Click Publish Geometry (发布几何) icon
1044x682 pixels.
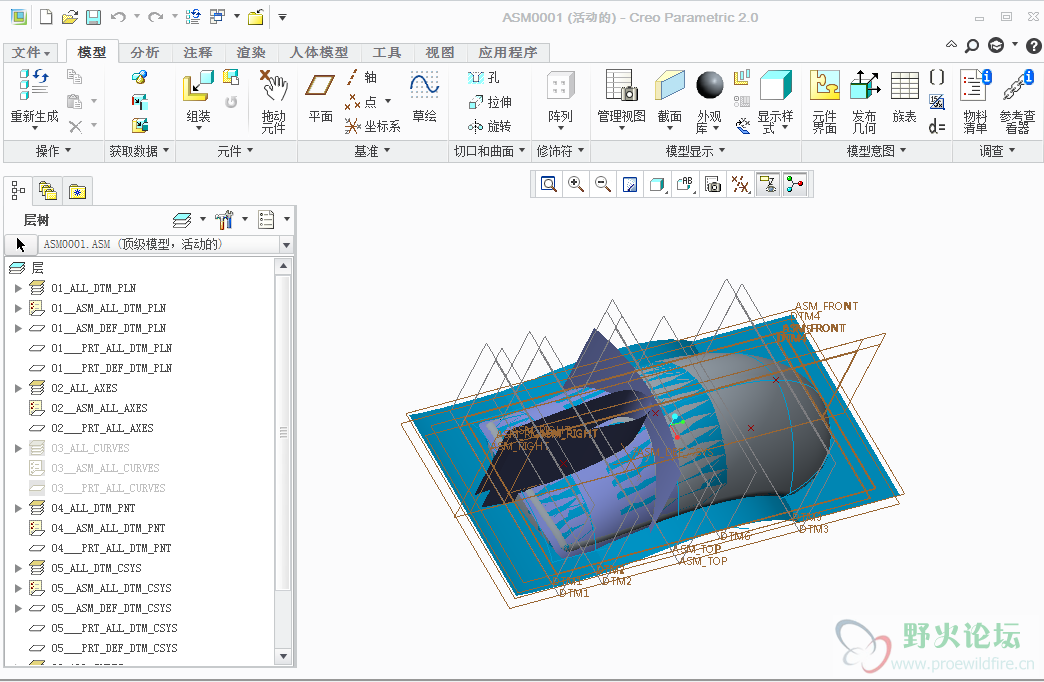click(x=865, y=86)
